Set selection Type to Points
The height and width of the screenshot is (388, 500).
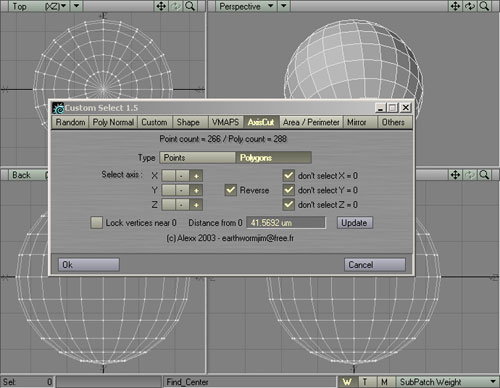coord(197,158)
